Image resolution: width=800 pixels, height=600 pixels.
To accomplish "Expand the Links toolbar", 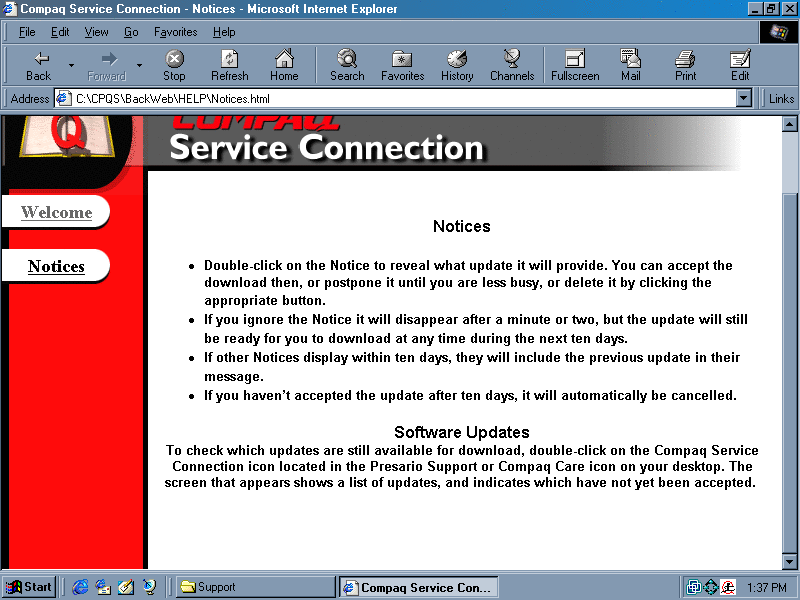I will (x=781, y=98).
